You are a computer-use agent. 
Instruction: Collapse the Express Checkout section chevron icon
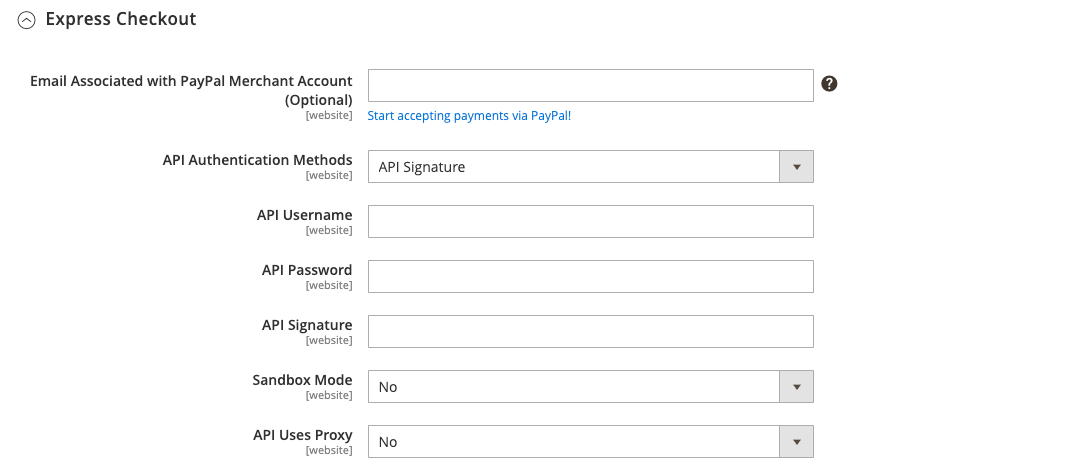coord(26,21)
